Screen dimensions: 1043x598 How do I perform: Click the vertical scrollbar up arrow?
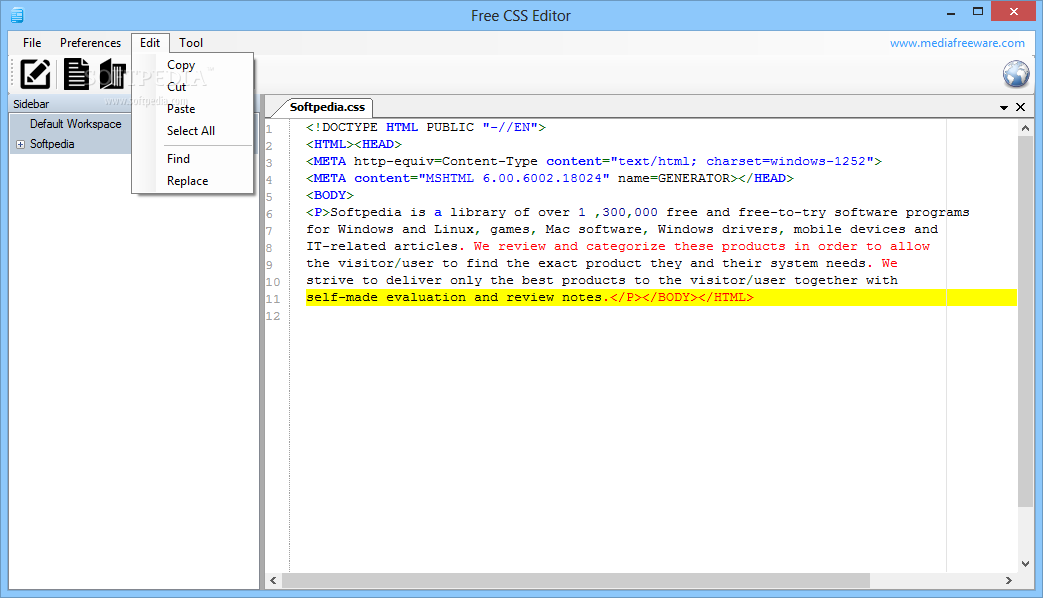point(1025,128)
